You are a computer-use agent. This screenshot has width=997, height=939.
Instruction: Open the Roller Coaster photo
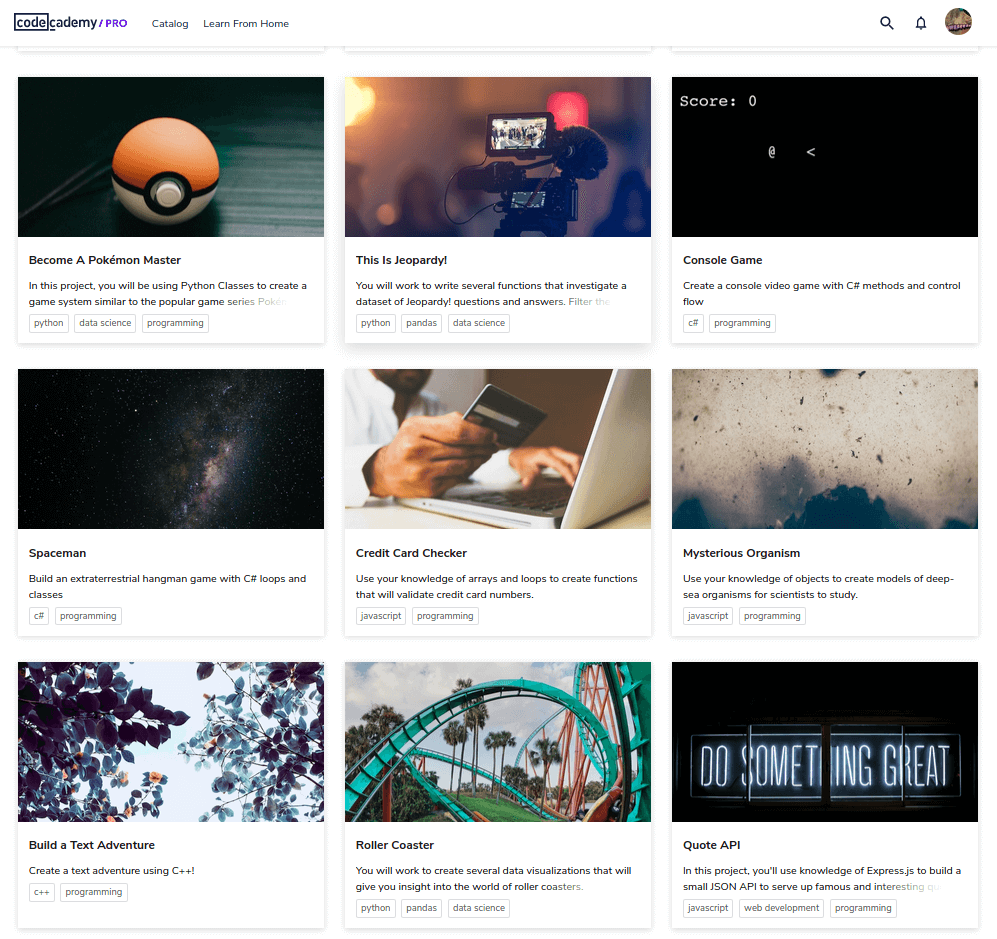point(498,742)
